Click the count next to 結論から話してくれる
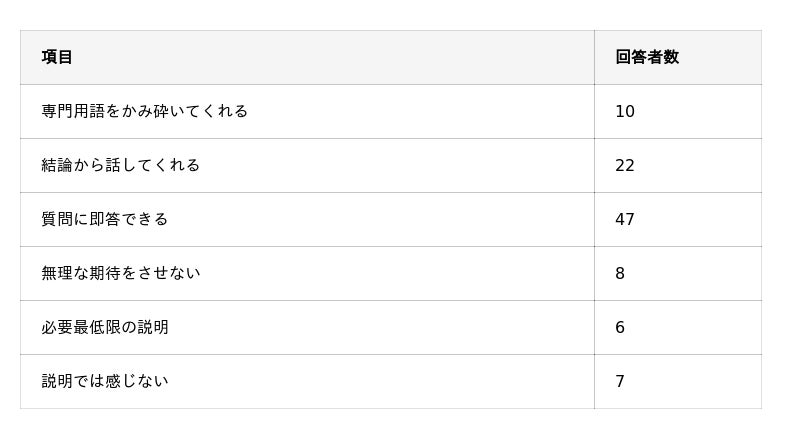 point(625,165)
